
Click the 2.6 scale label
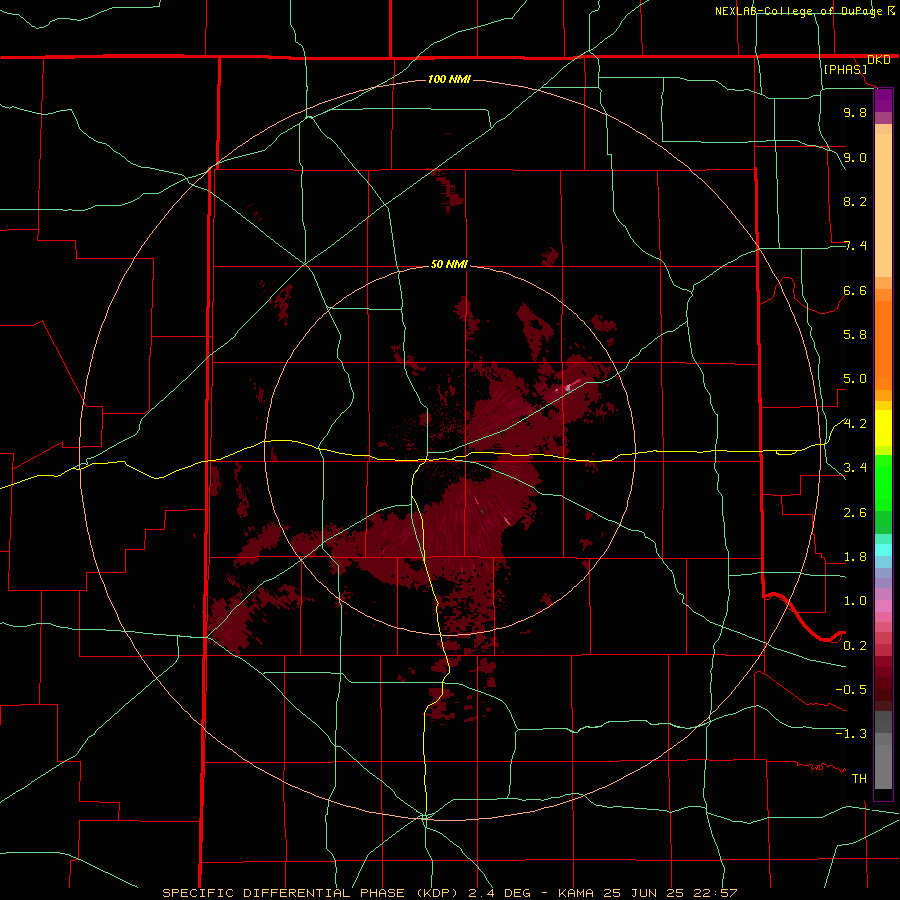point(855,513)
